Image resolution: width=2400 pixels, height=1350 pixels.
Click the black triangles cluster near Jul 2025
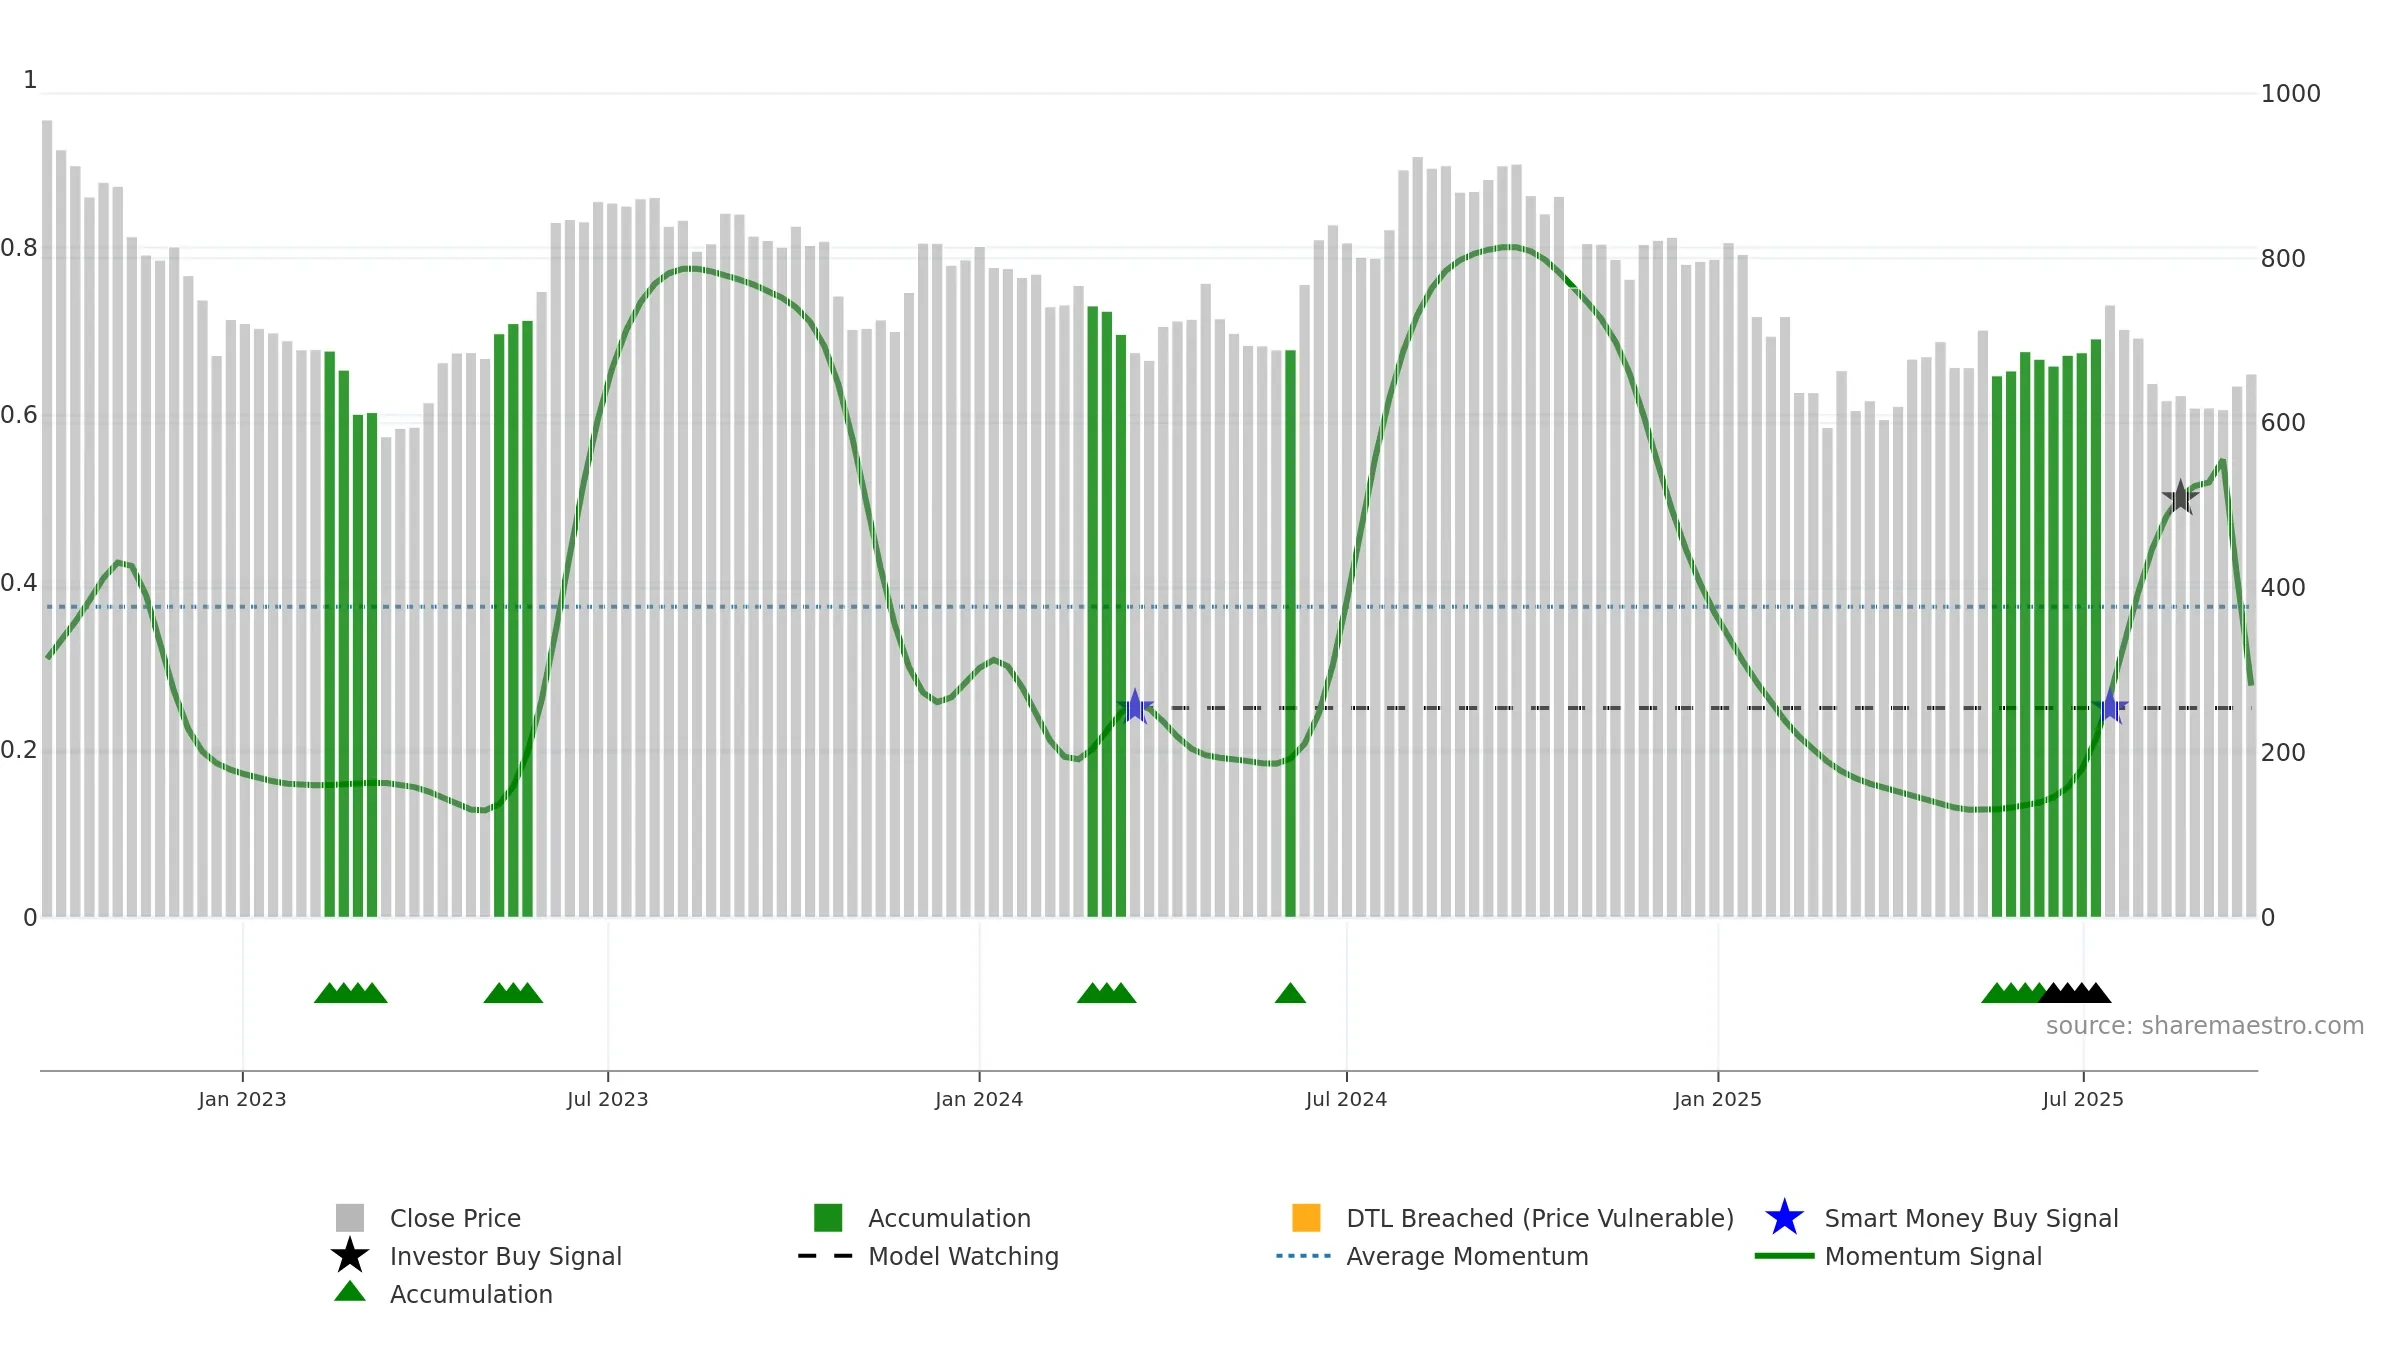2075,993
